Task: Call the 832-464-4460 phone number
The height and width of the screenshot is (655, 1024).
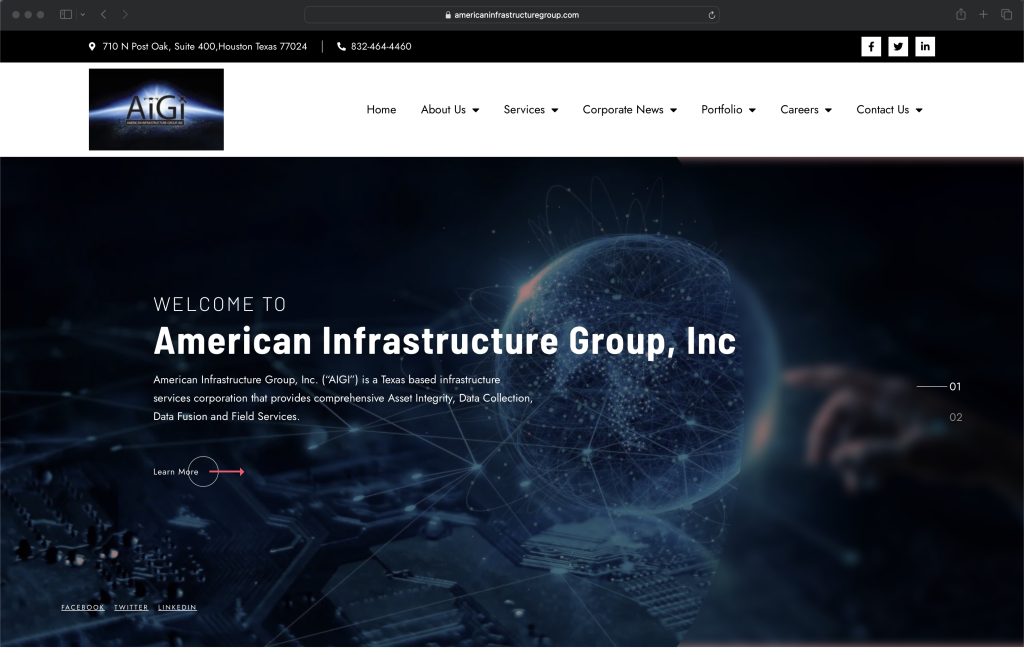Action: (x=381, y=46)
